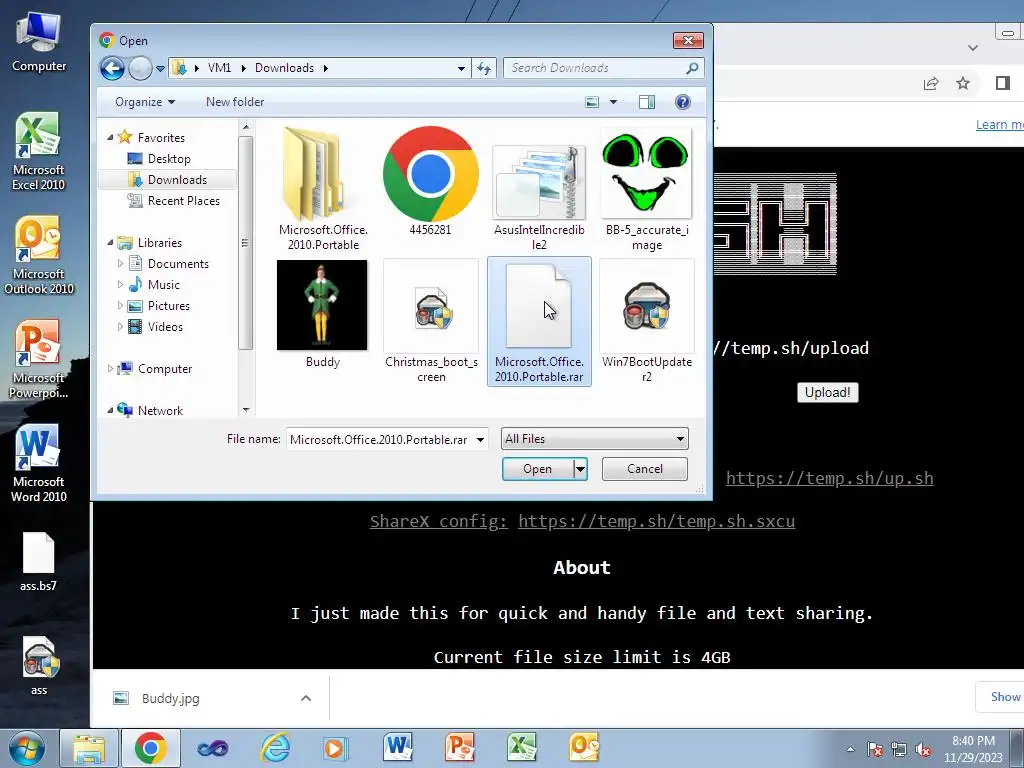Open Windows Explorer from taskbar

tap(89, 748)
